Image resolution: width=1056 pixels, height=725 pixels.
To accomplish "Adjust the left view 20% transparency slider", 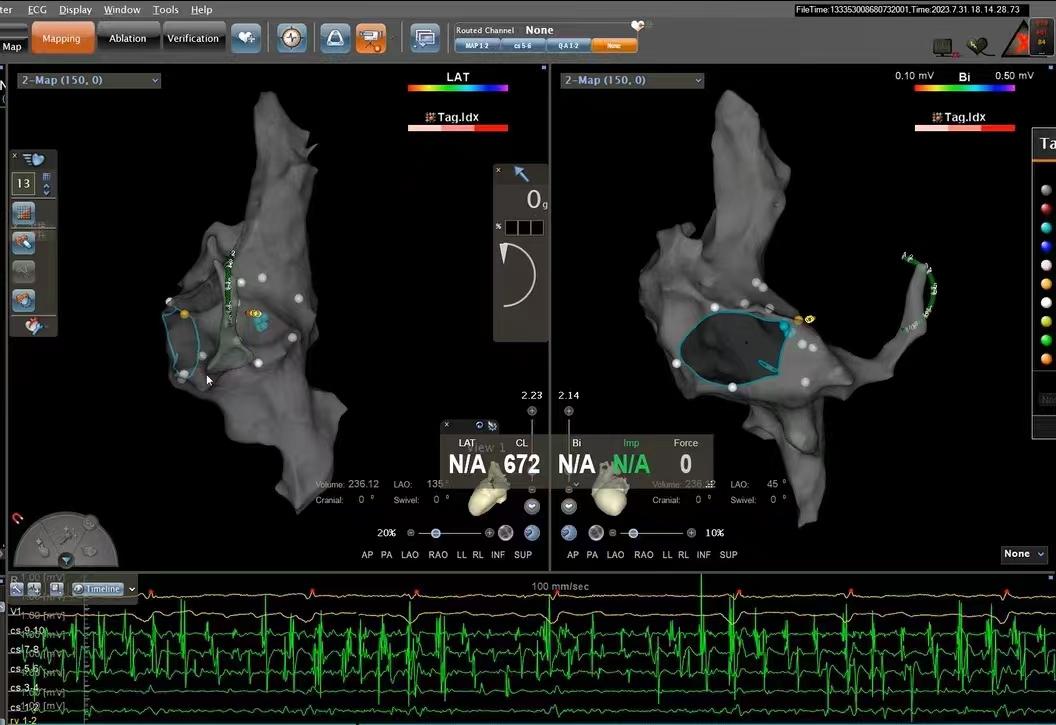I will [x=436, y=533].
